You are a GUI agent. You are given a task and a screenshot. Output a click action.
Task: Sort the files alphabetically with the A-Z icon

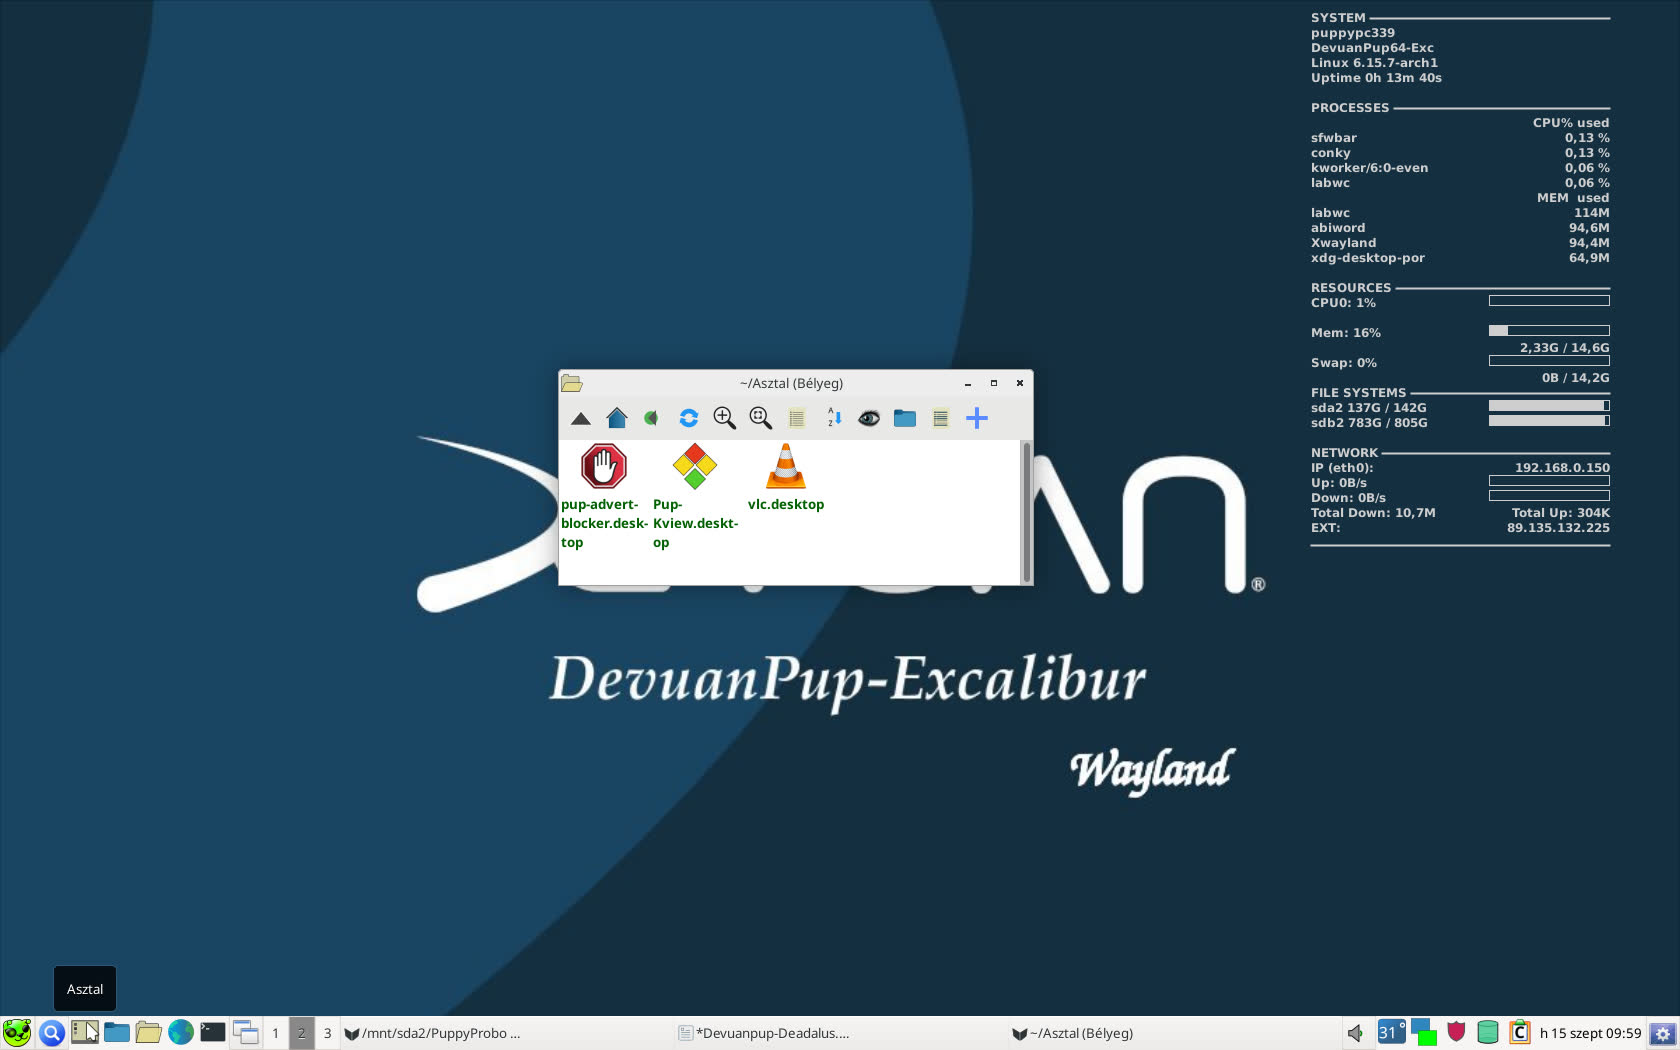(833, 418)
